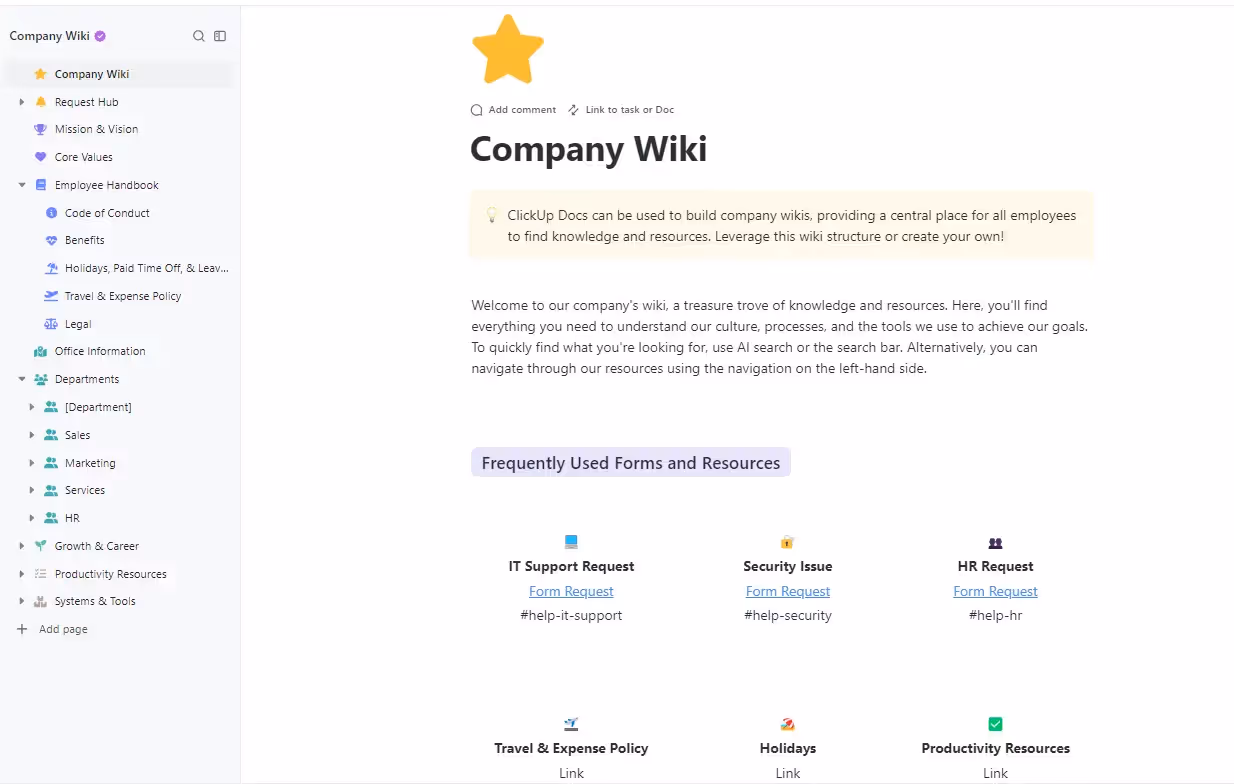Click the briefcase icon above Travel & Expense Policy
The height and width of the screenshot is (784, 1234).
click(571, 723)
